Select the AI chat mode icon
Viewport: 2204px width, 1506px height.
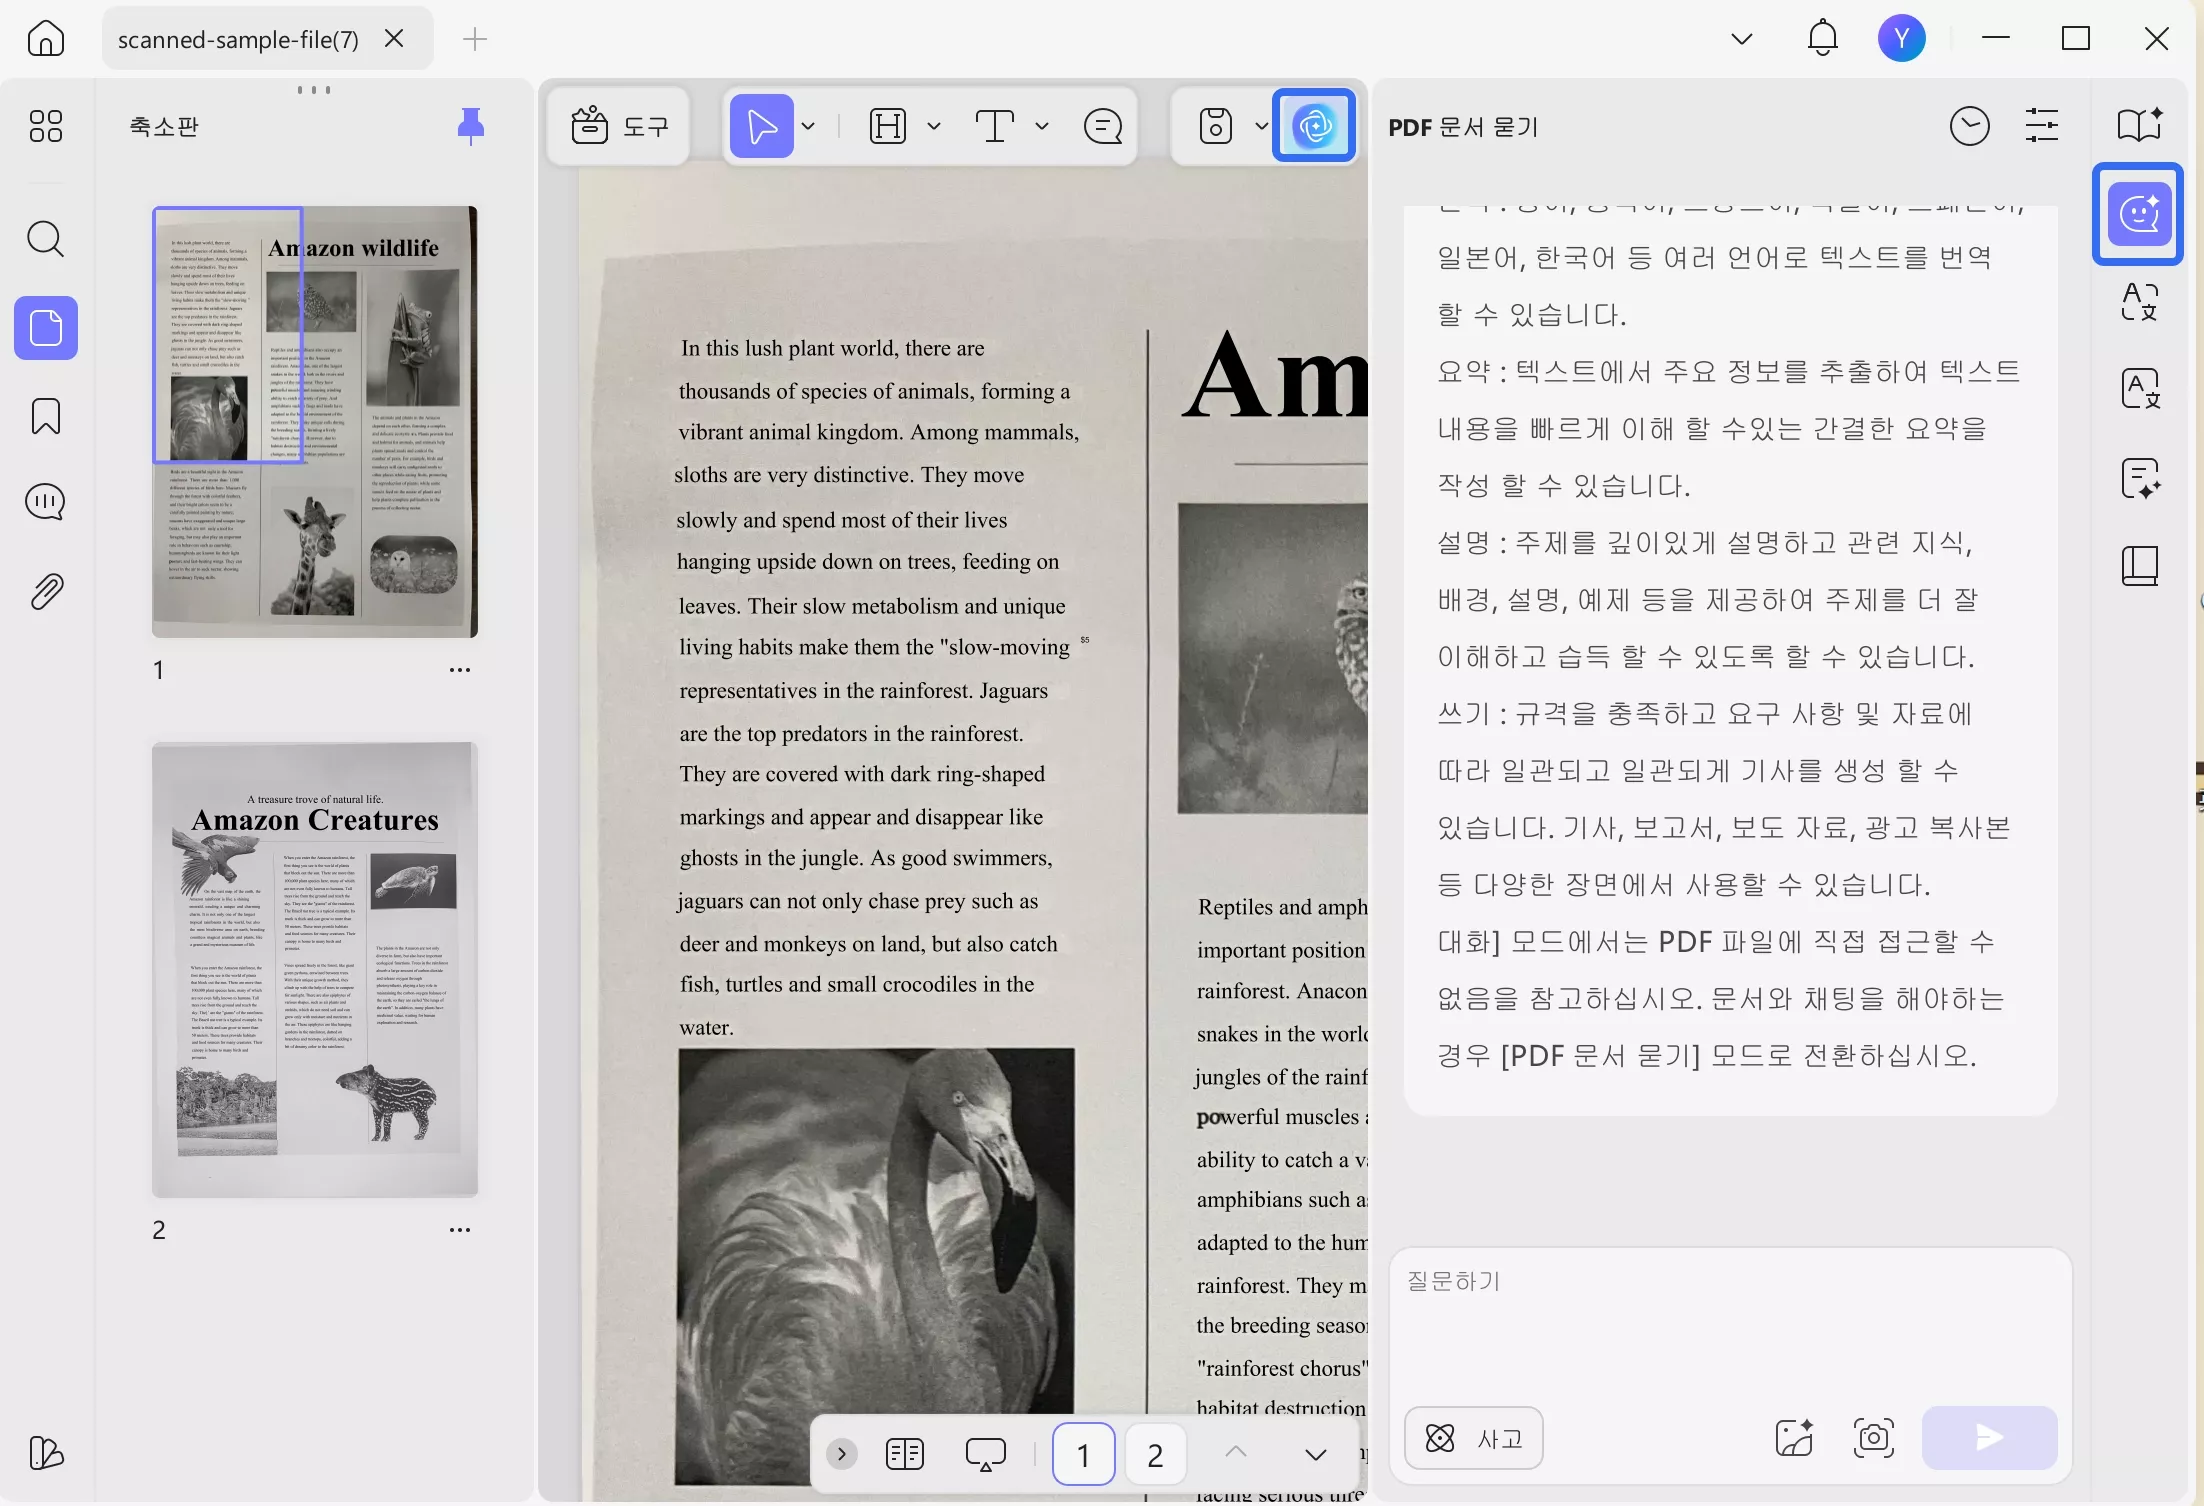[2139, 214]
